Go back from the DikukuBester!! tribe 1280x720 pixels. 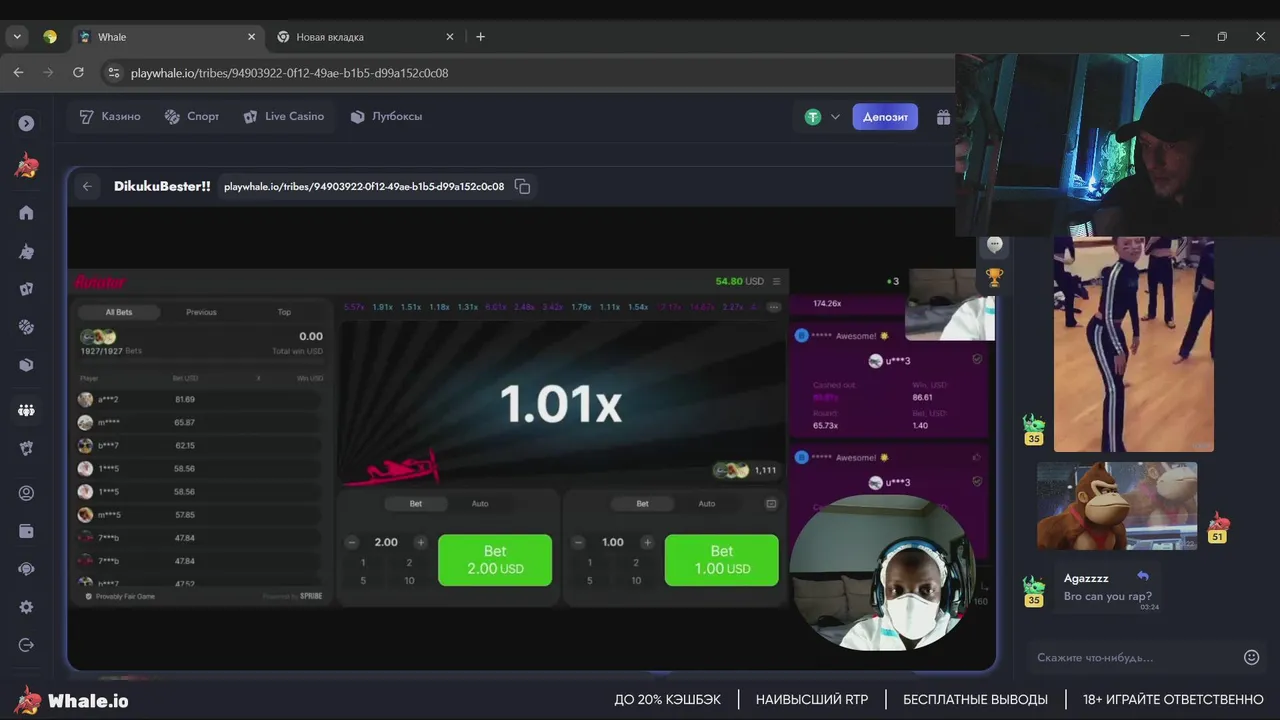click(x=87, y=186)
